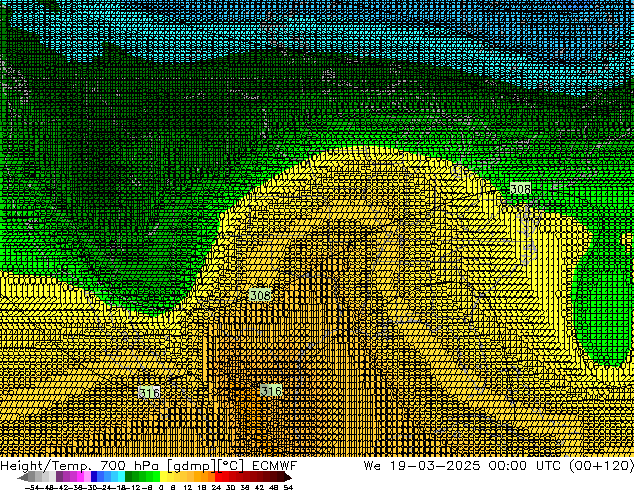
Task: Click the 308 contour label near the map's eastern edge
Action: [520, 188]
